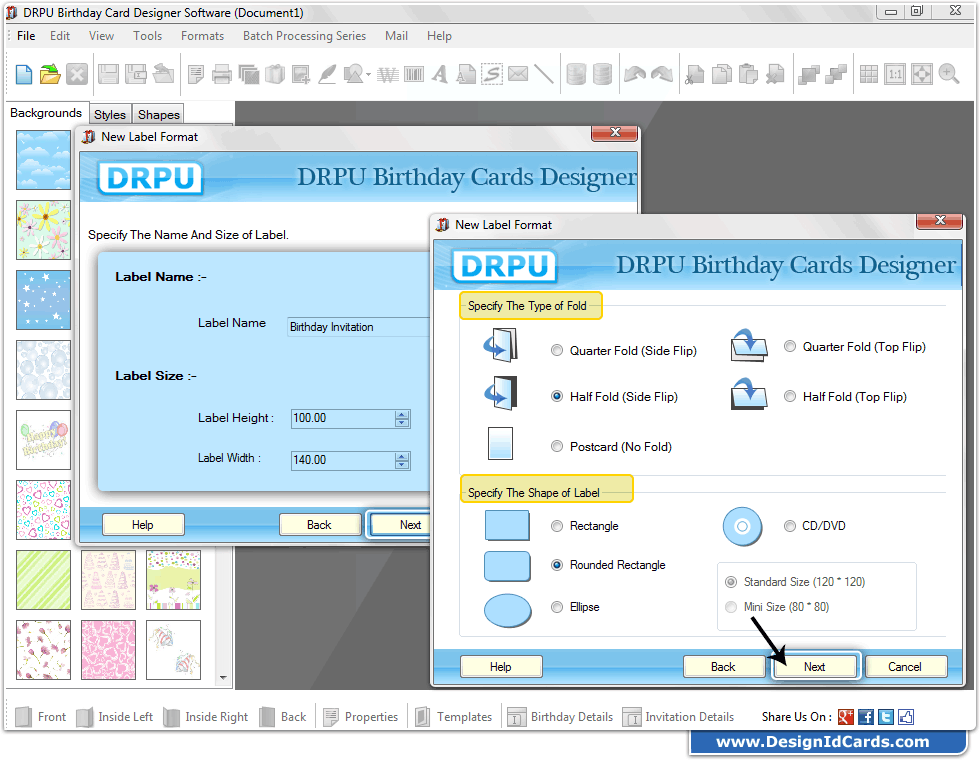Select Half Fold (Top Flip) option
Image resolution: width=980 pixels, height=760 pixels.
(790, 396)
